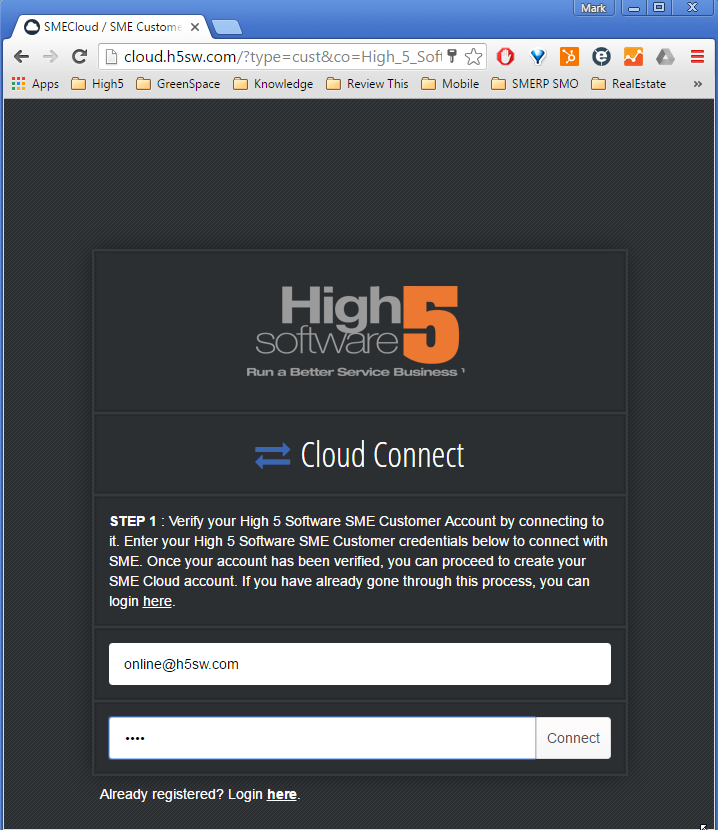Focus the password input field
Viewport: 718px width, 830px height.
tap(322, 738)
